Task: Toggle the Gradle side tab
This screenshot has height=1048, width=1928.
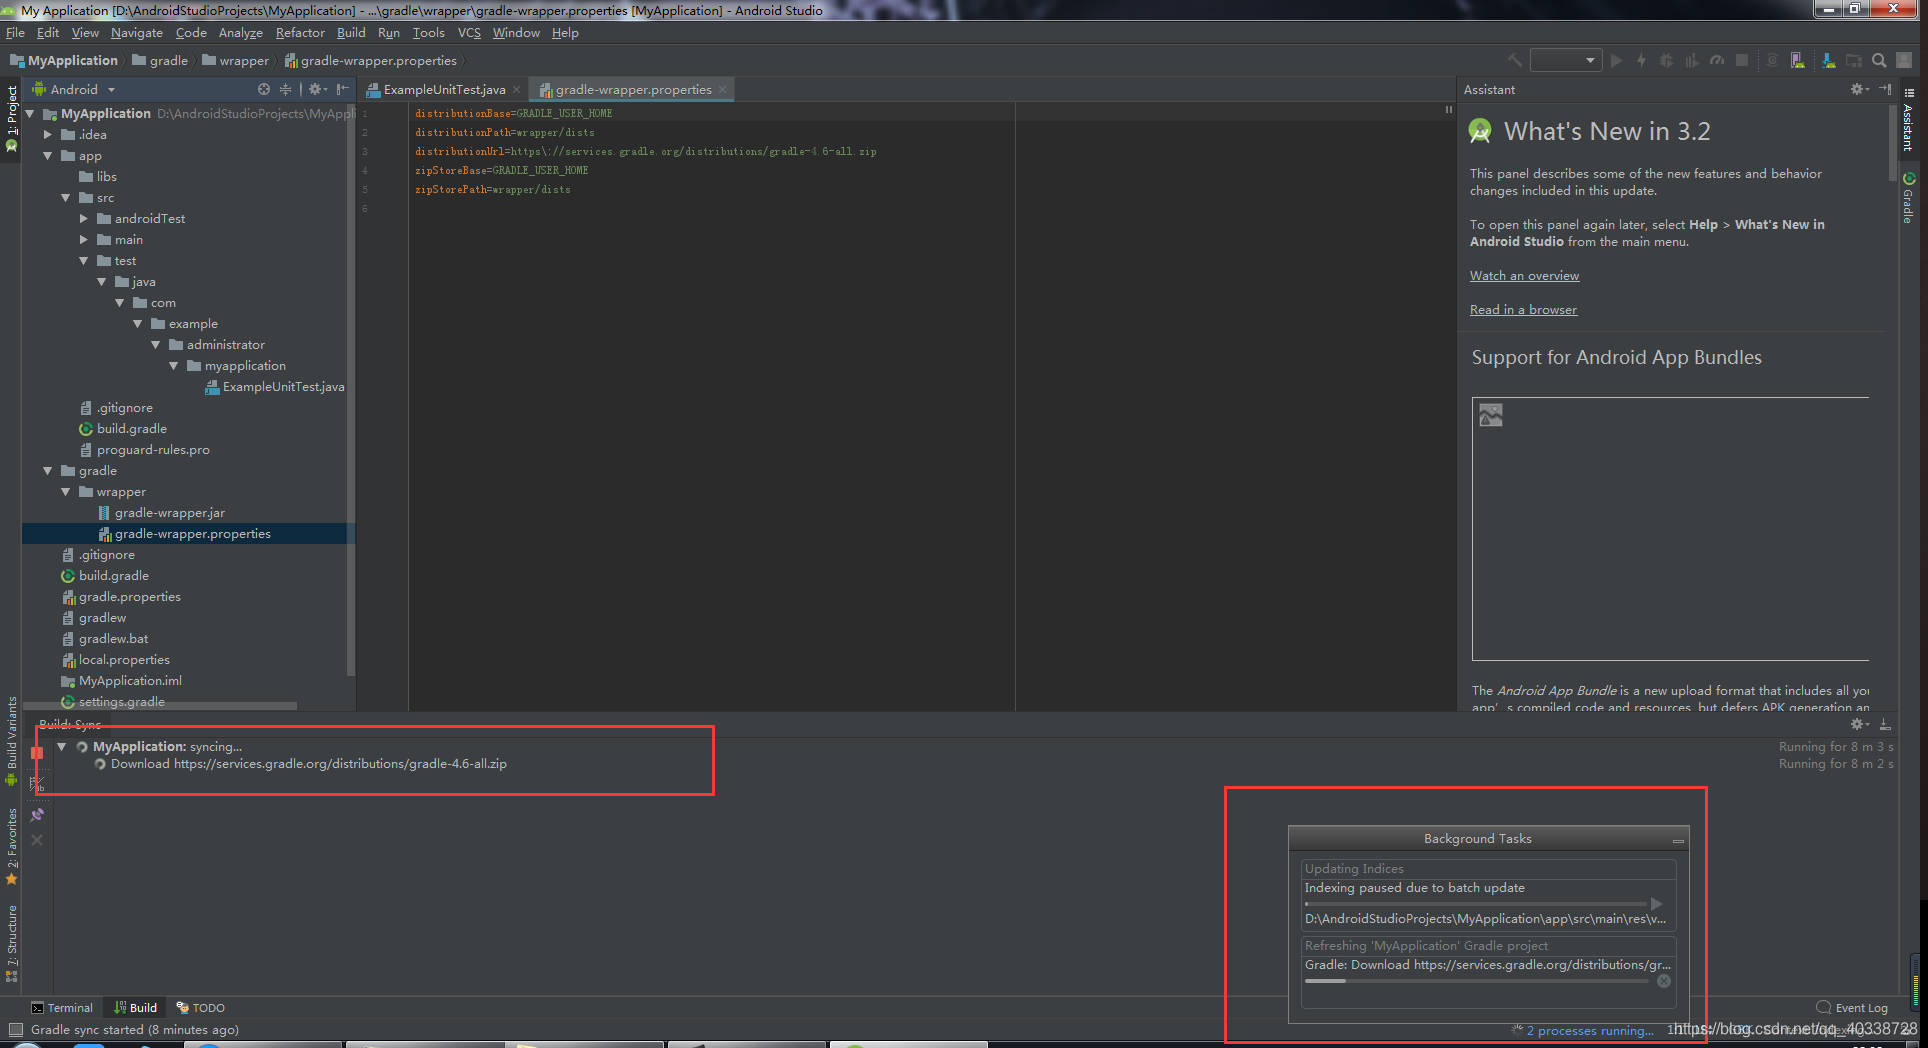Action: tap(1908, 197)
